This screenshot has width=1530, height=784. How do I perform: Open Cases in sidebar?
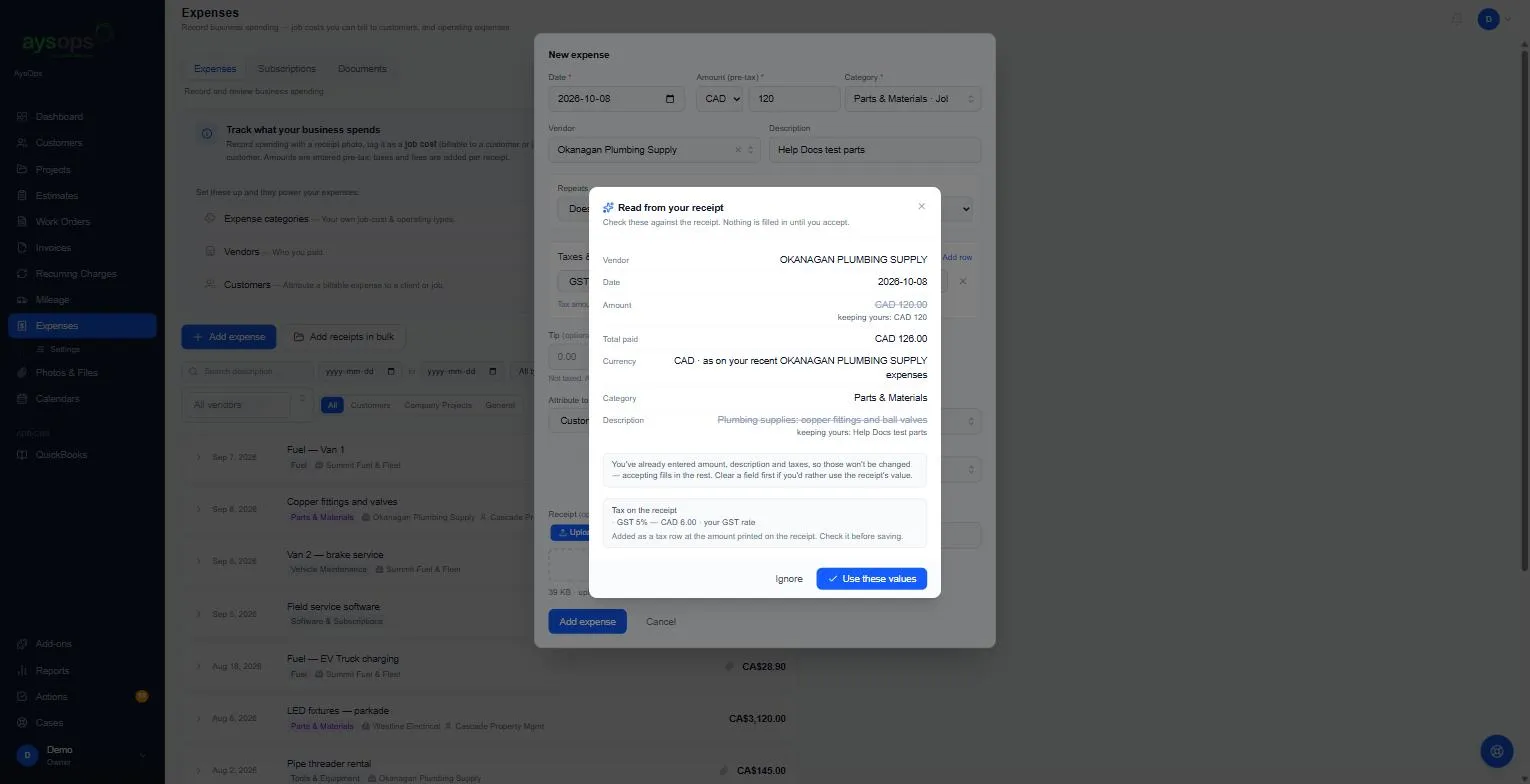coord(49,723)
